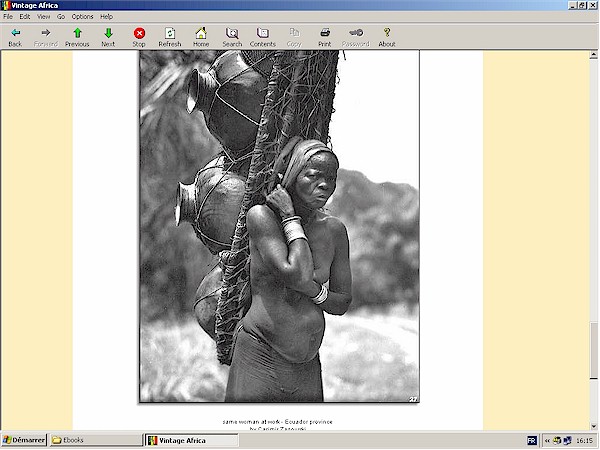Close the Vintage Africa window

(x=592, y=5)
